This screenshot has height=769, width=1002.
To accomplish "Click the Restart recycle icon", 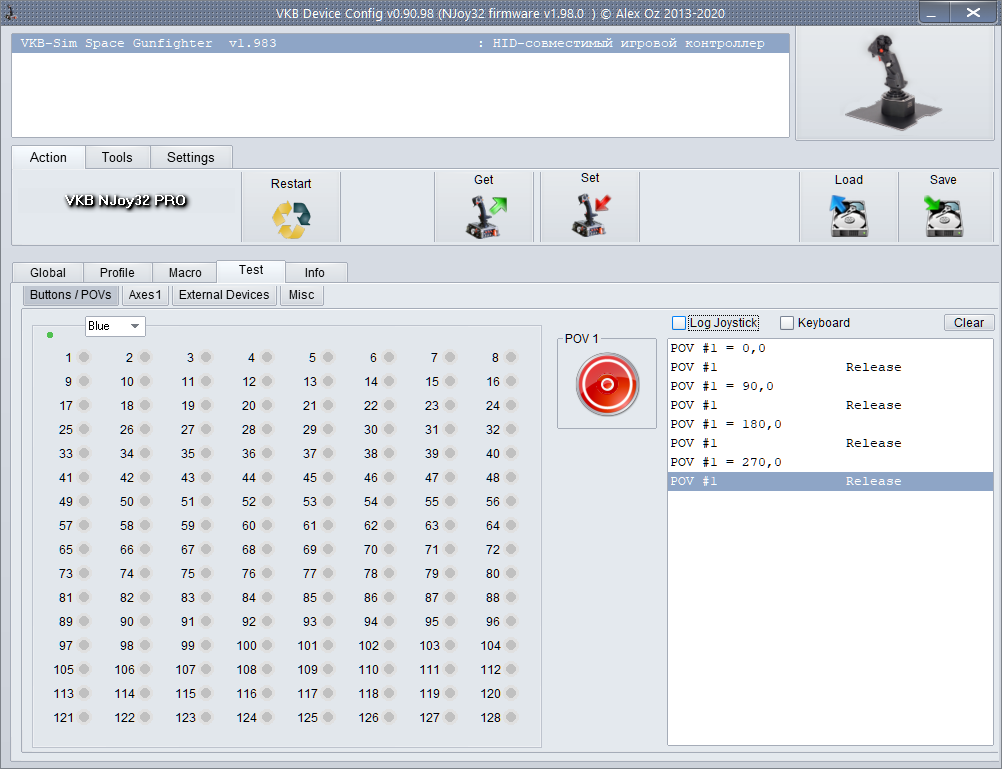I will pos(291,219).
